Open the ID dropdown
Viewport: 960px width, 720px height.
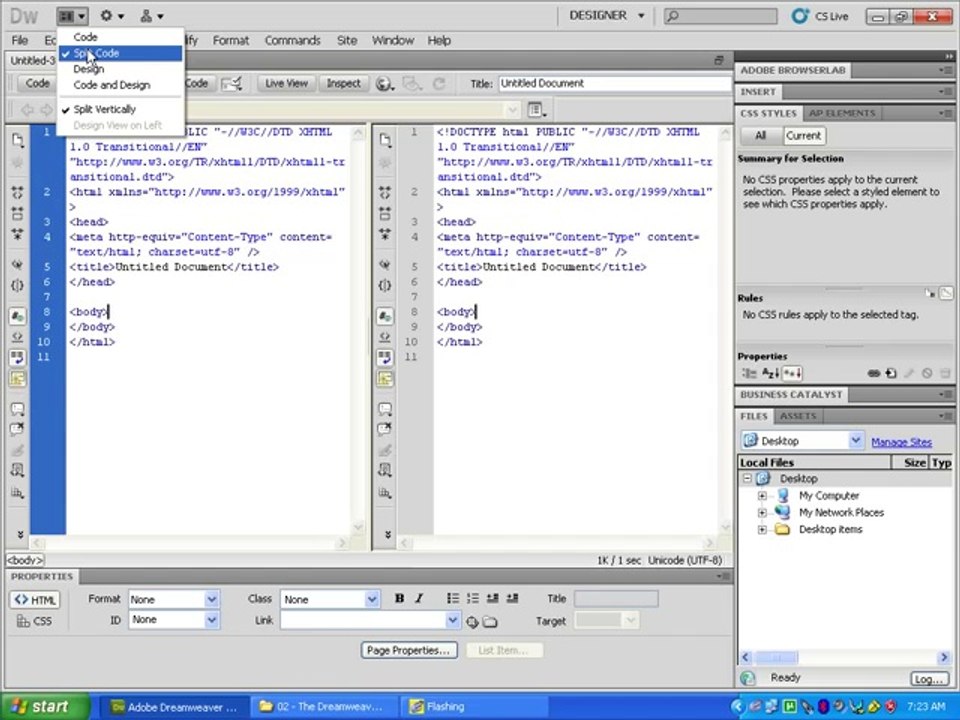pos(173,620)
